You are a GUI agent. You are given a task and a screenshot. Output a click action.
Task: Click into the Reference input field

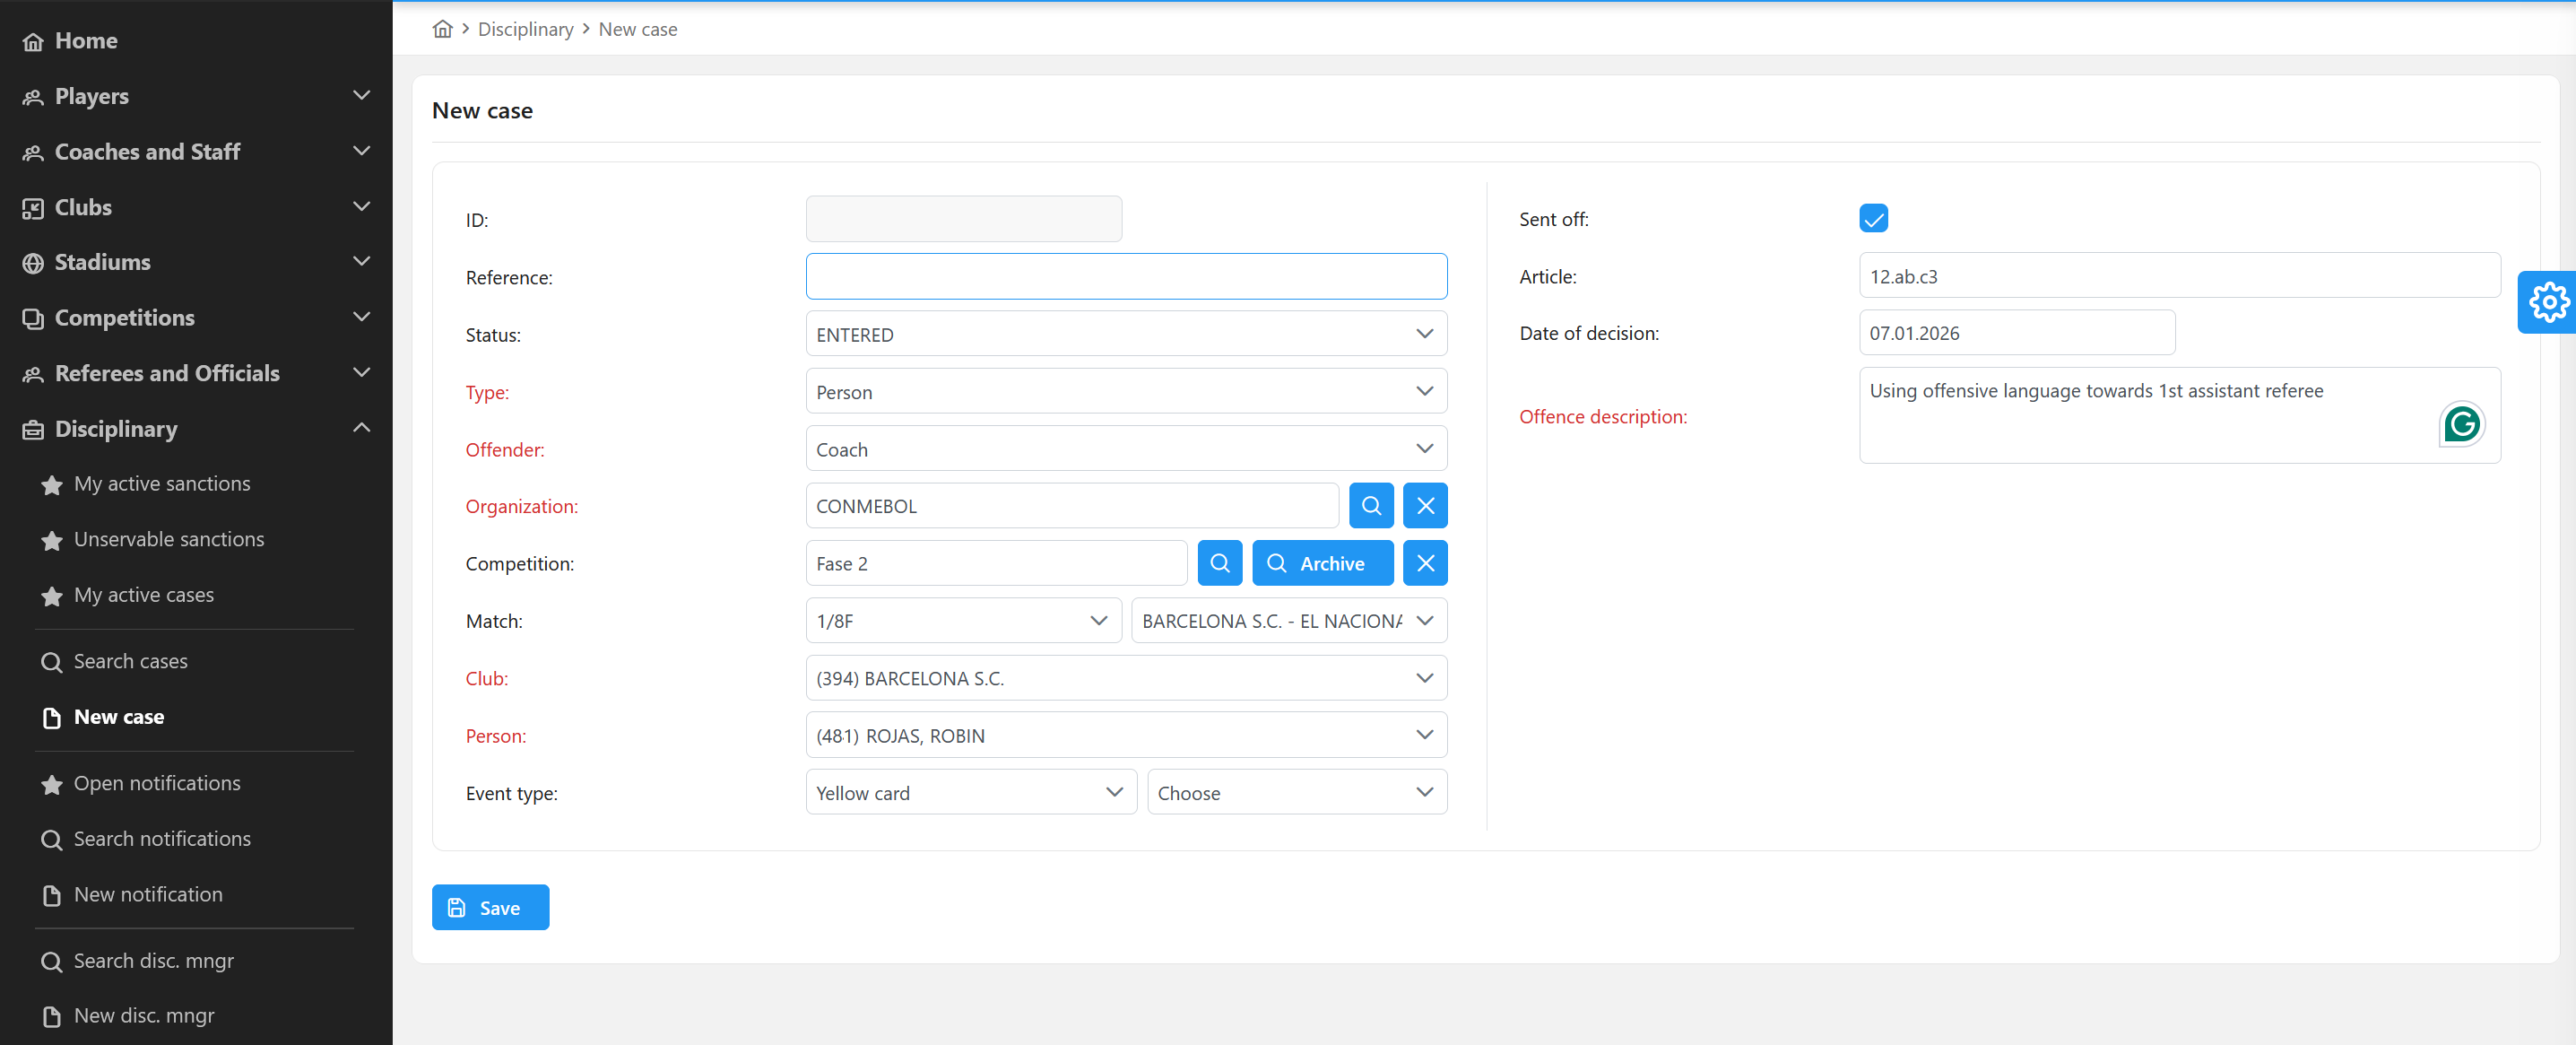(x=1125, y=277)
